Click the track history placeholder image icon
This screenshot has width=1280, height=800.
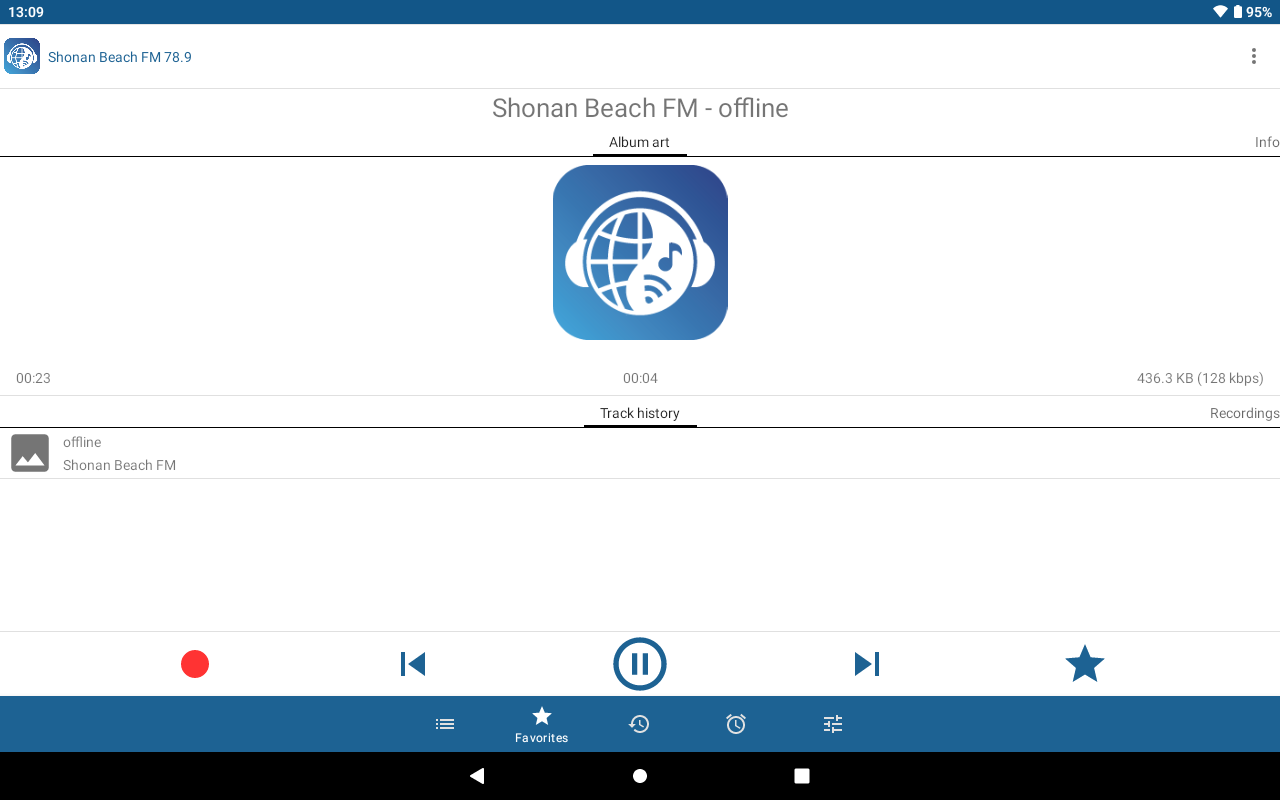click(x=30, y=453)
